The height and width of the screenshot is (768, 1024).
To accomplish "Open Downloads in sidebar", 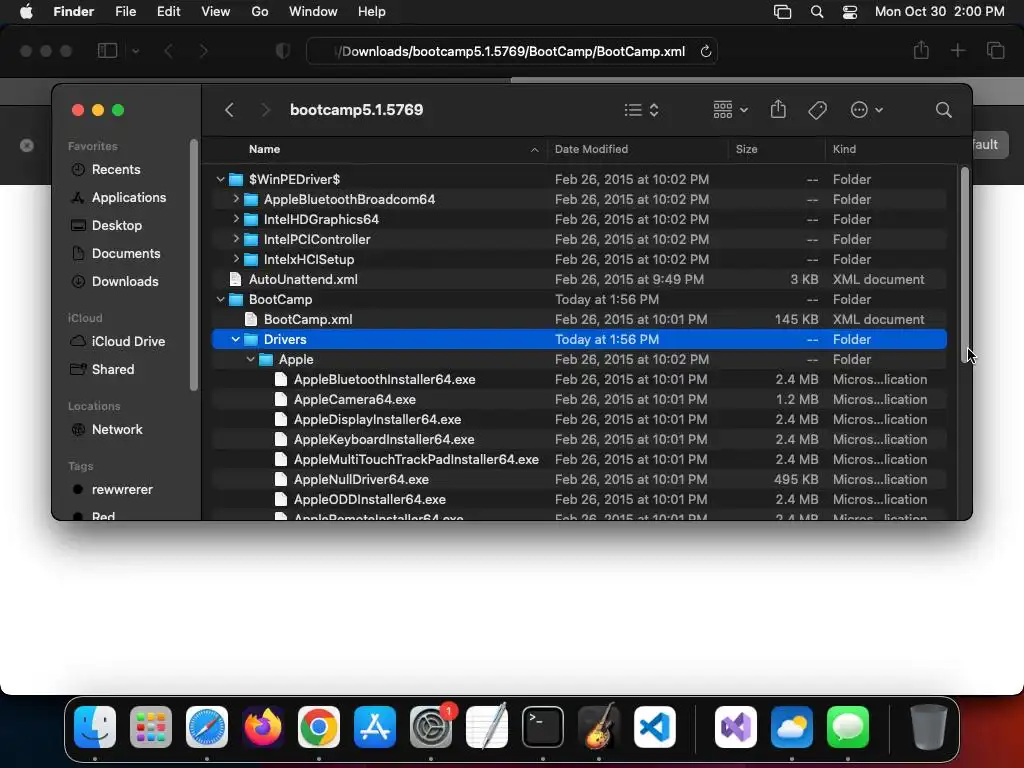I will (x=125, y=282).
